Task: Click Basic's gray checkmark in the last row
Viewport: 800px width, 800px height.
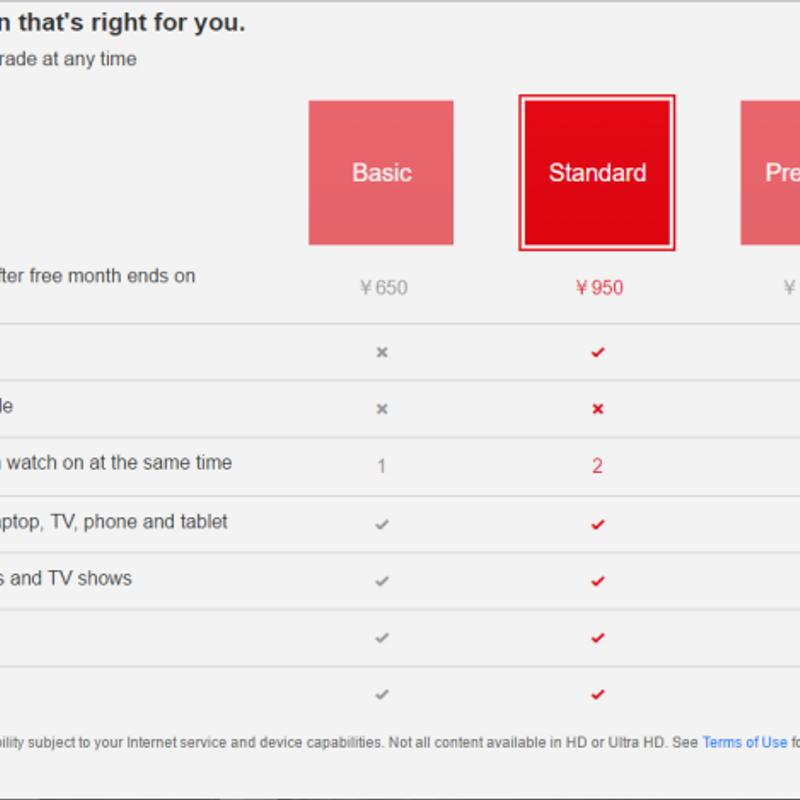Action: (382, 694)
